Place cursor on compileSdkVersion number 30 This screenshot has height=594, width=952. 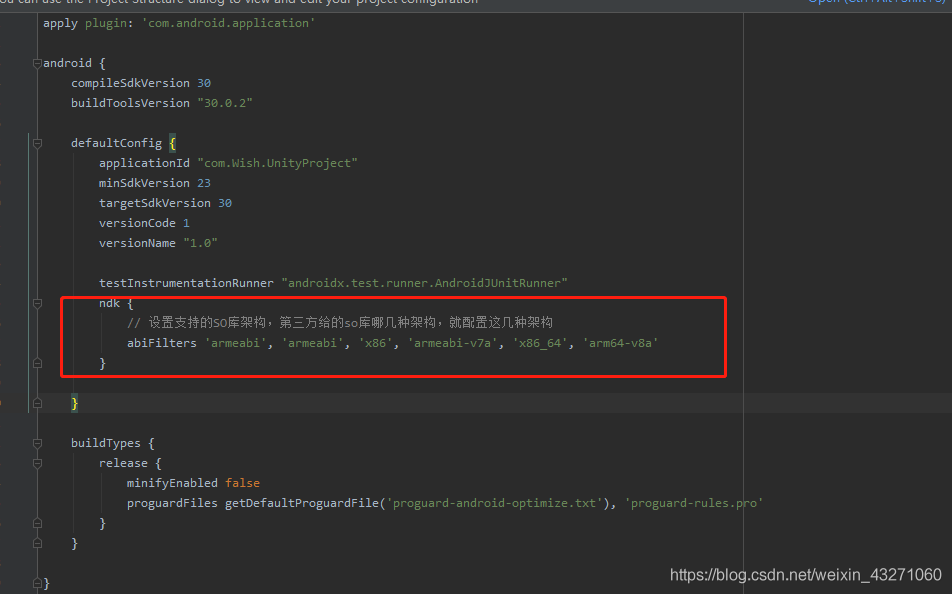204,83
